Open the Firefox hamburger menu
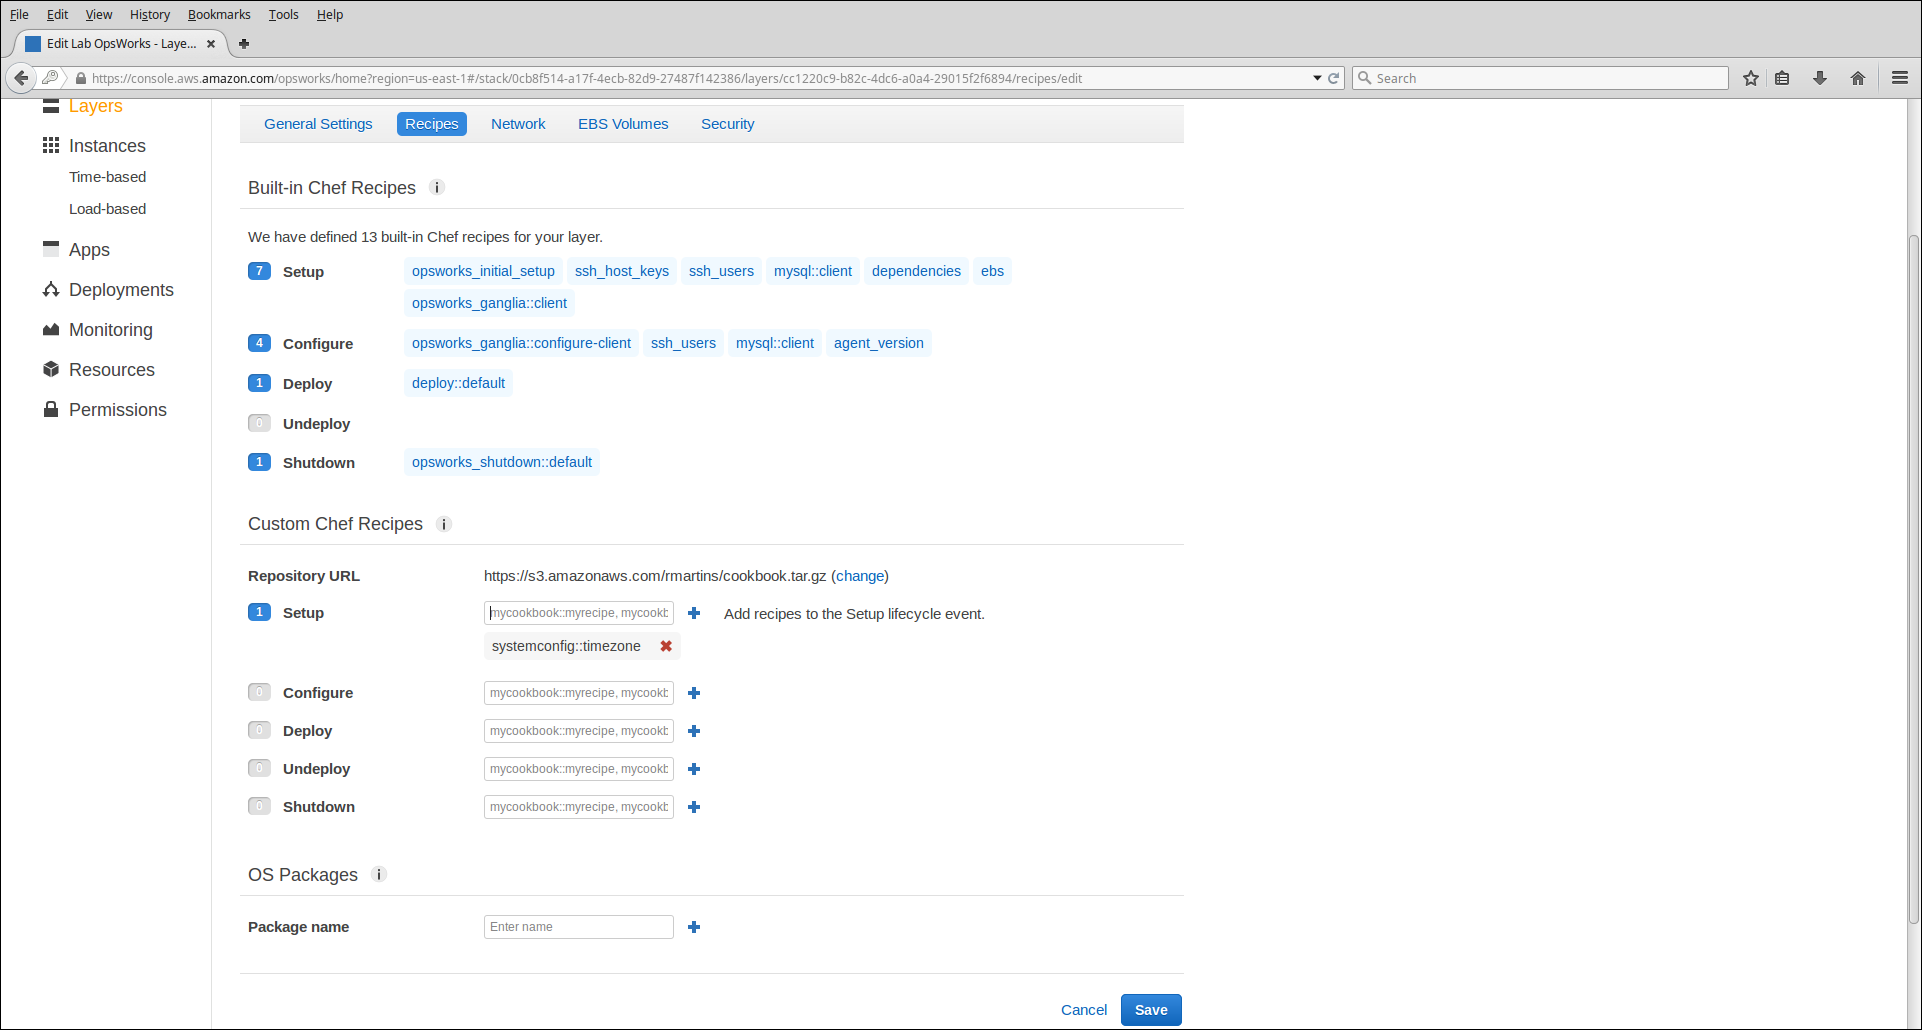 (1900, 78)
